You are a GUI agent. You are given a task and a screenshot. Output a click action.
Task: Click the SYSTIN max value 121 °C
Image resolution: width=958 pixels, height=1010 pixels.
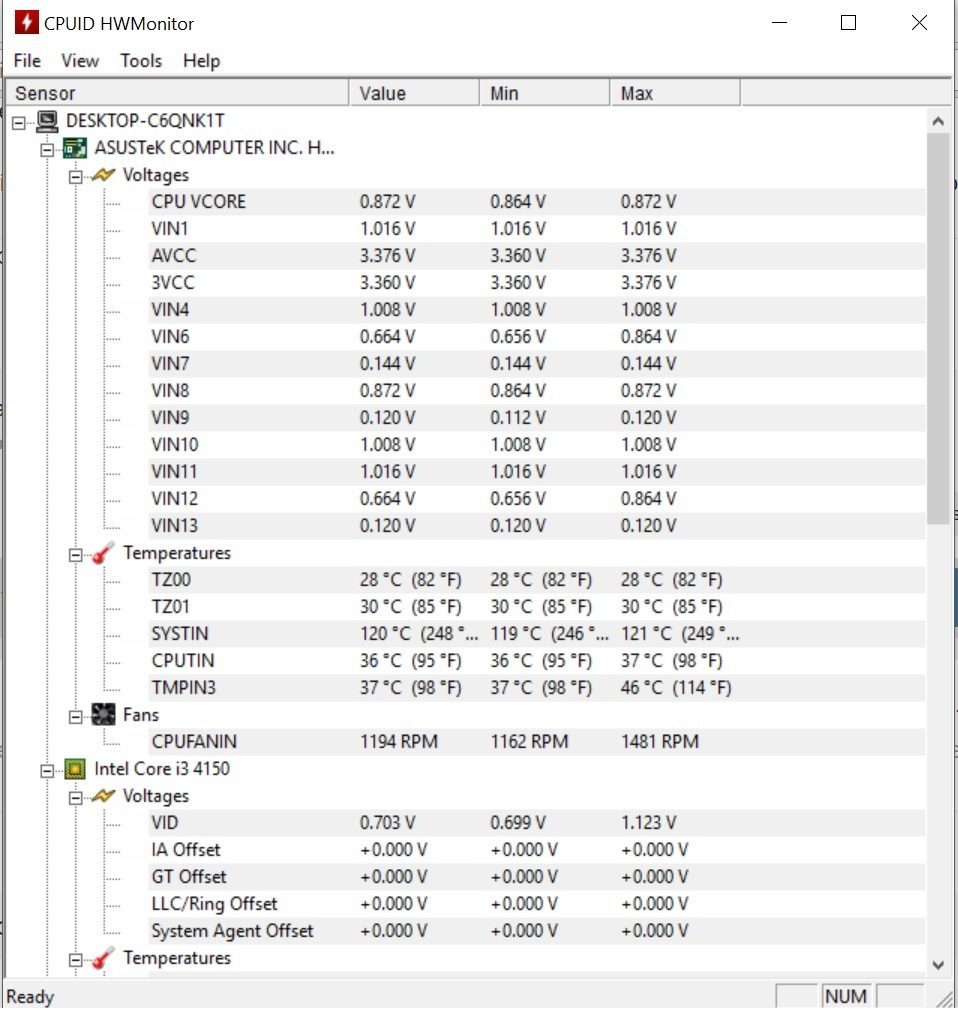(680, 634)
